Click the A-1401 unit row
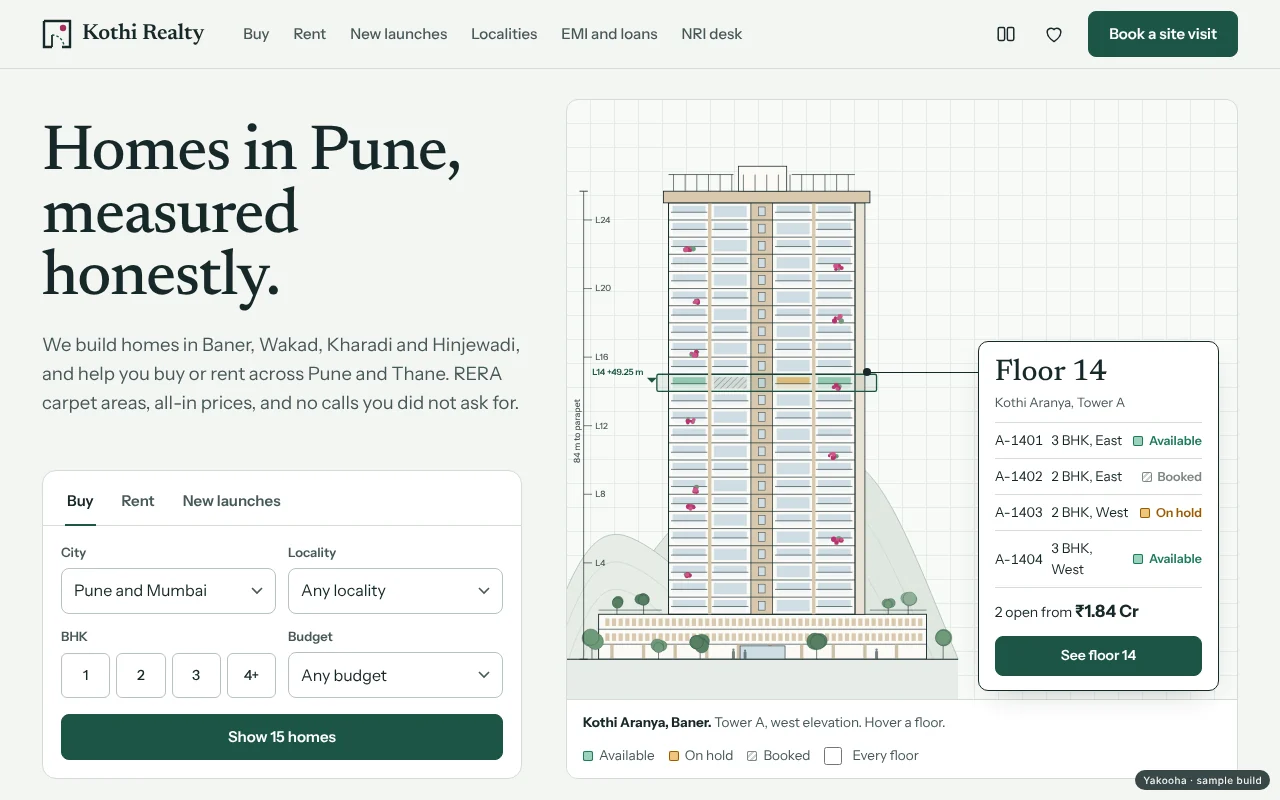The height and width of the screenshot is (800, 1280). pyautogui.click(x=1098, y=441)
